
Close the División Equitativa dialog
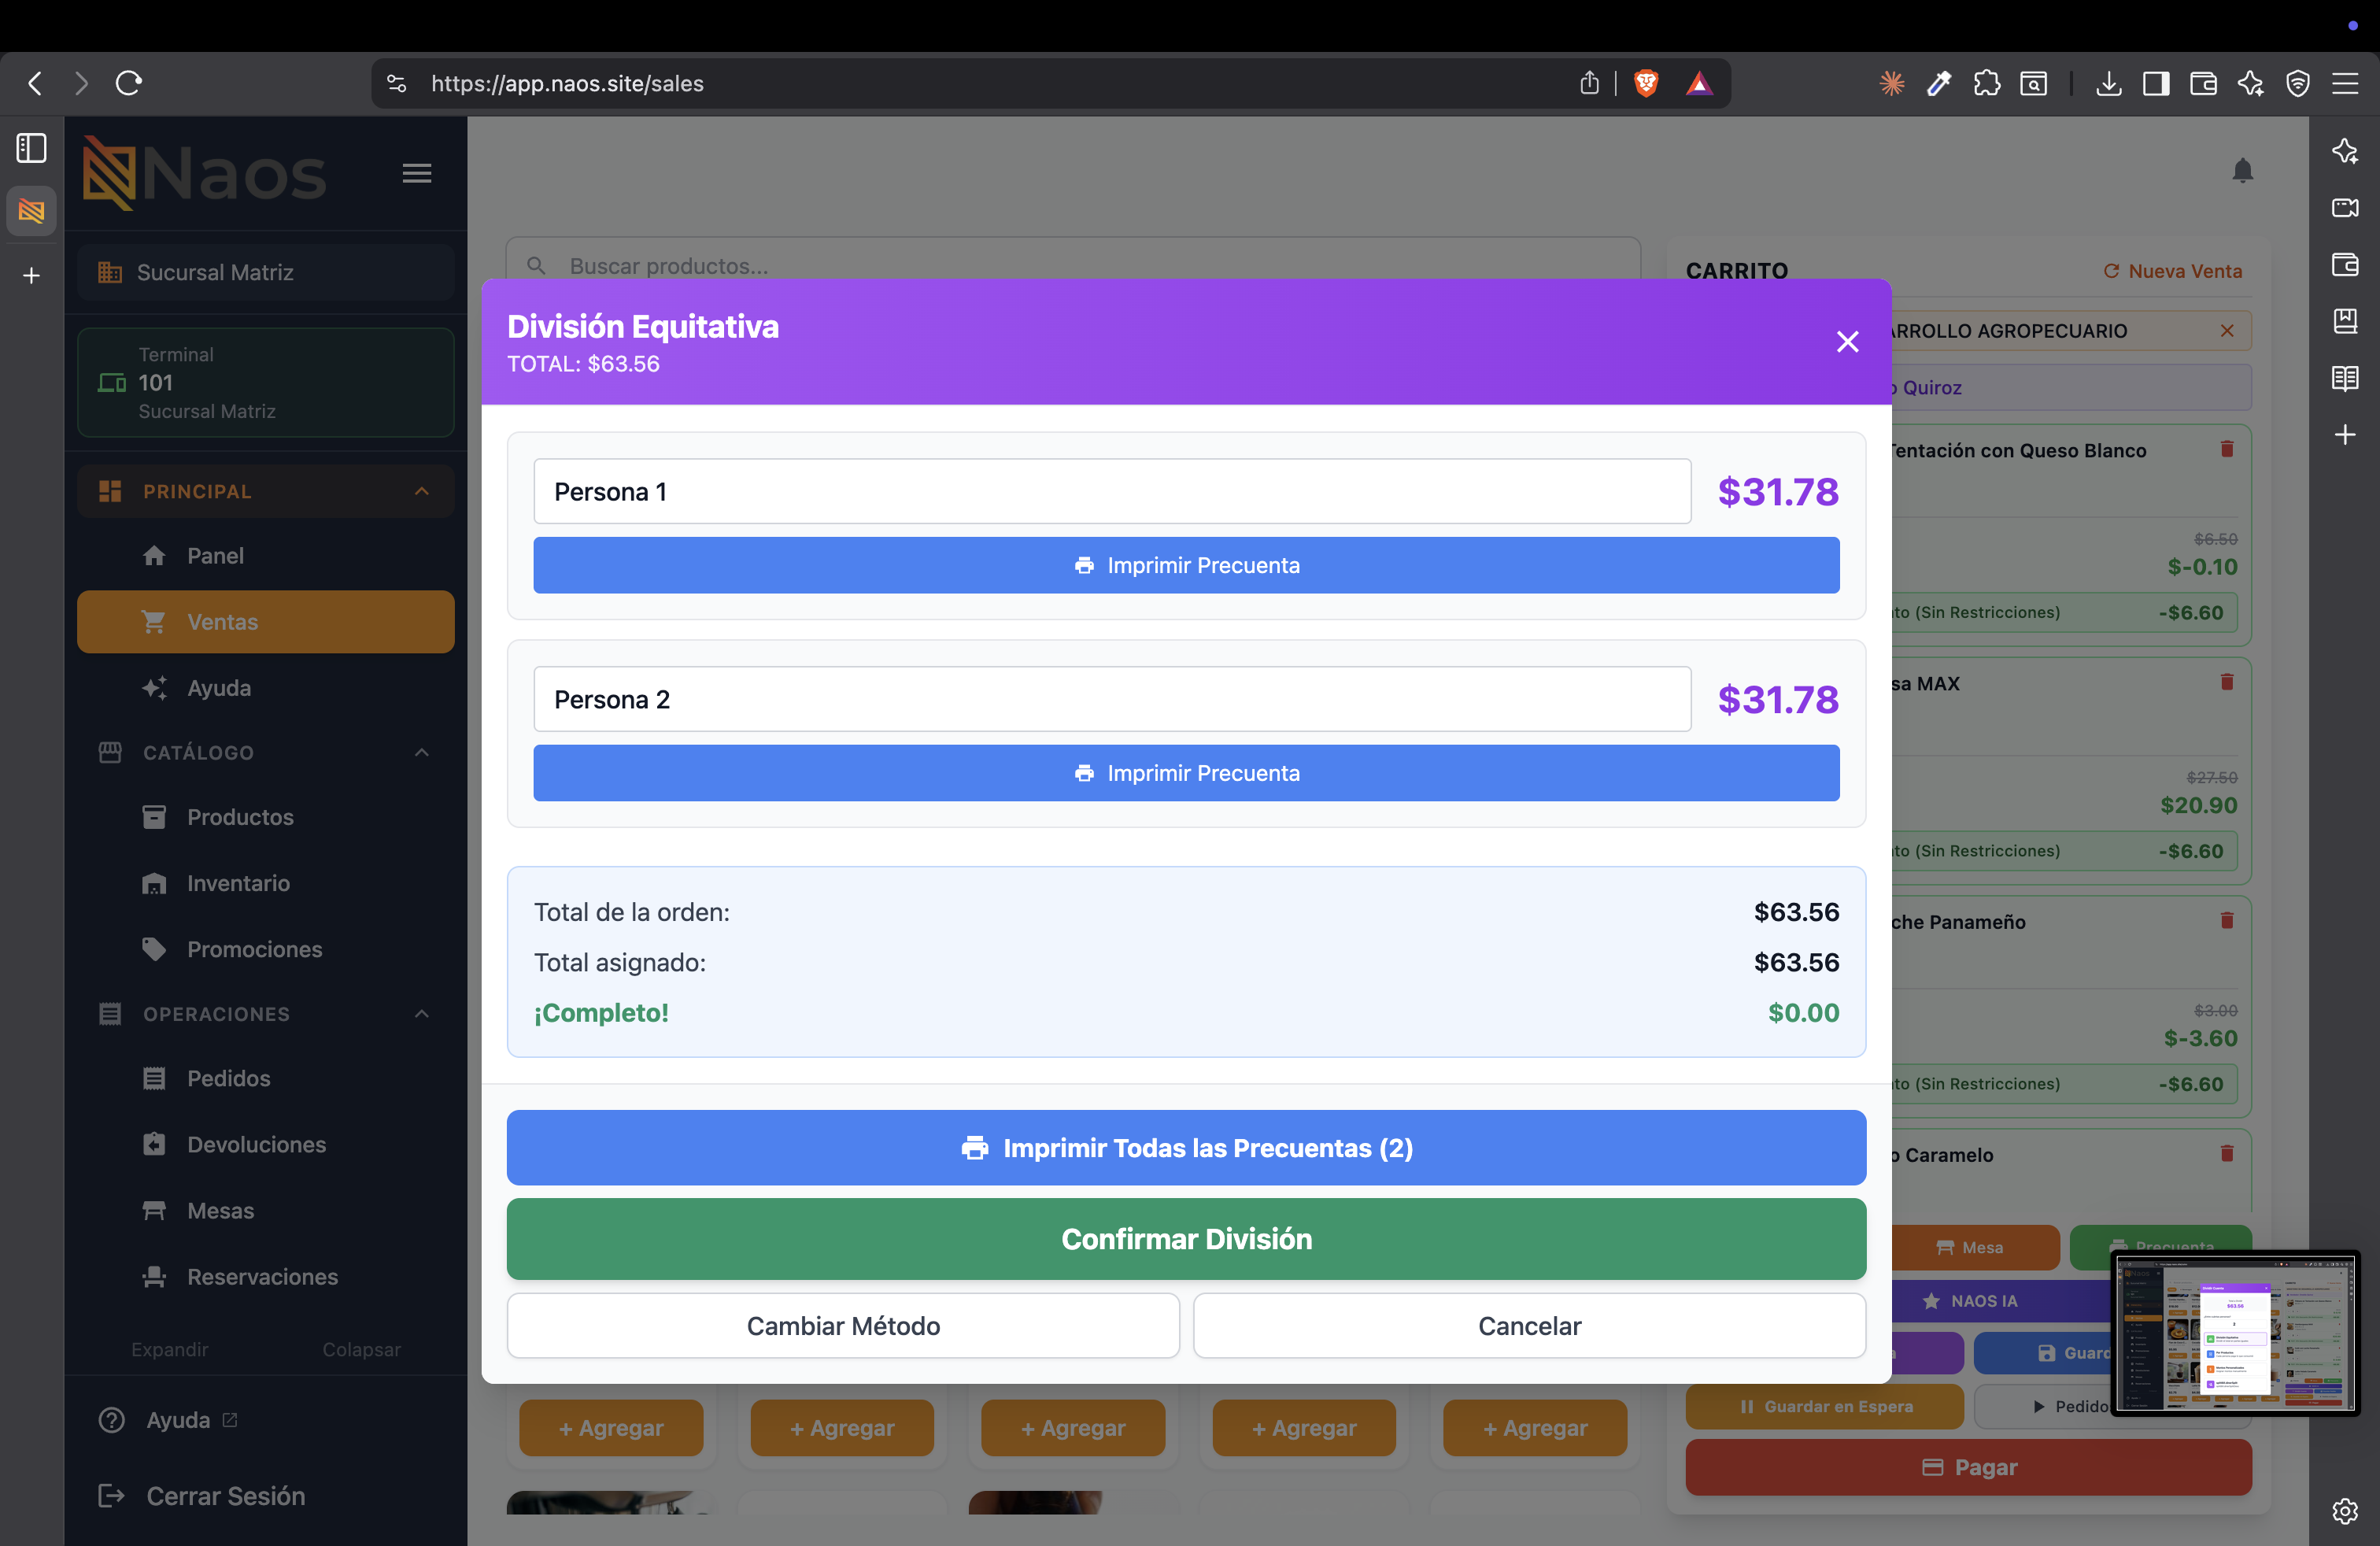tap(1847, 342)
